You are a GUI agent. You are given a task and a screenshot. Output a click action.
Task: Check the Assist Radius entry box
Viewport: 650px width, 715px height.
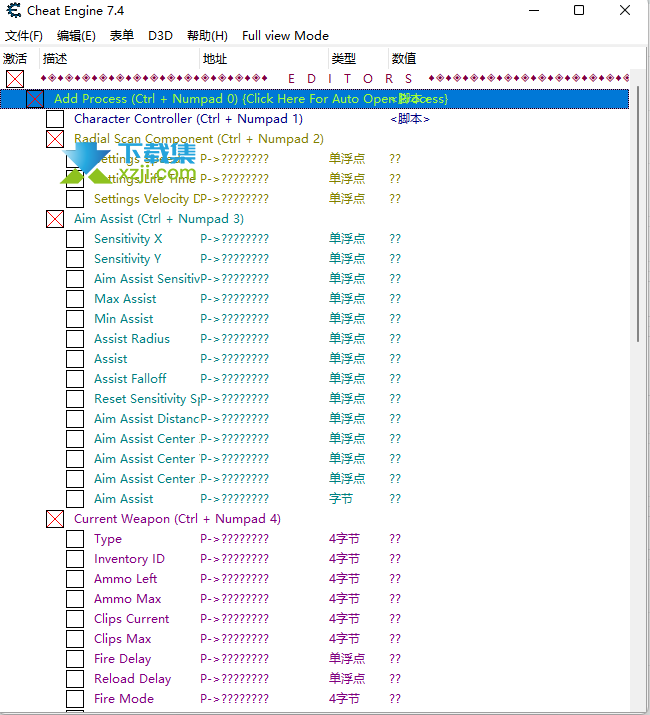75,339
